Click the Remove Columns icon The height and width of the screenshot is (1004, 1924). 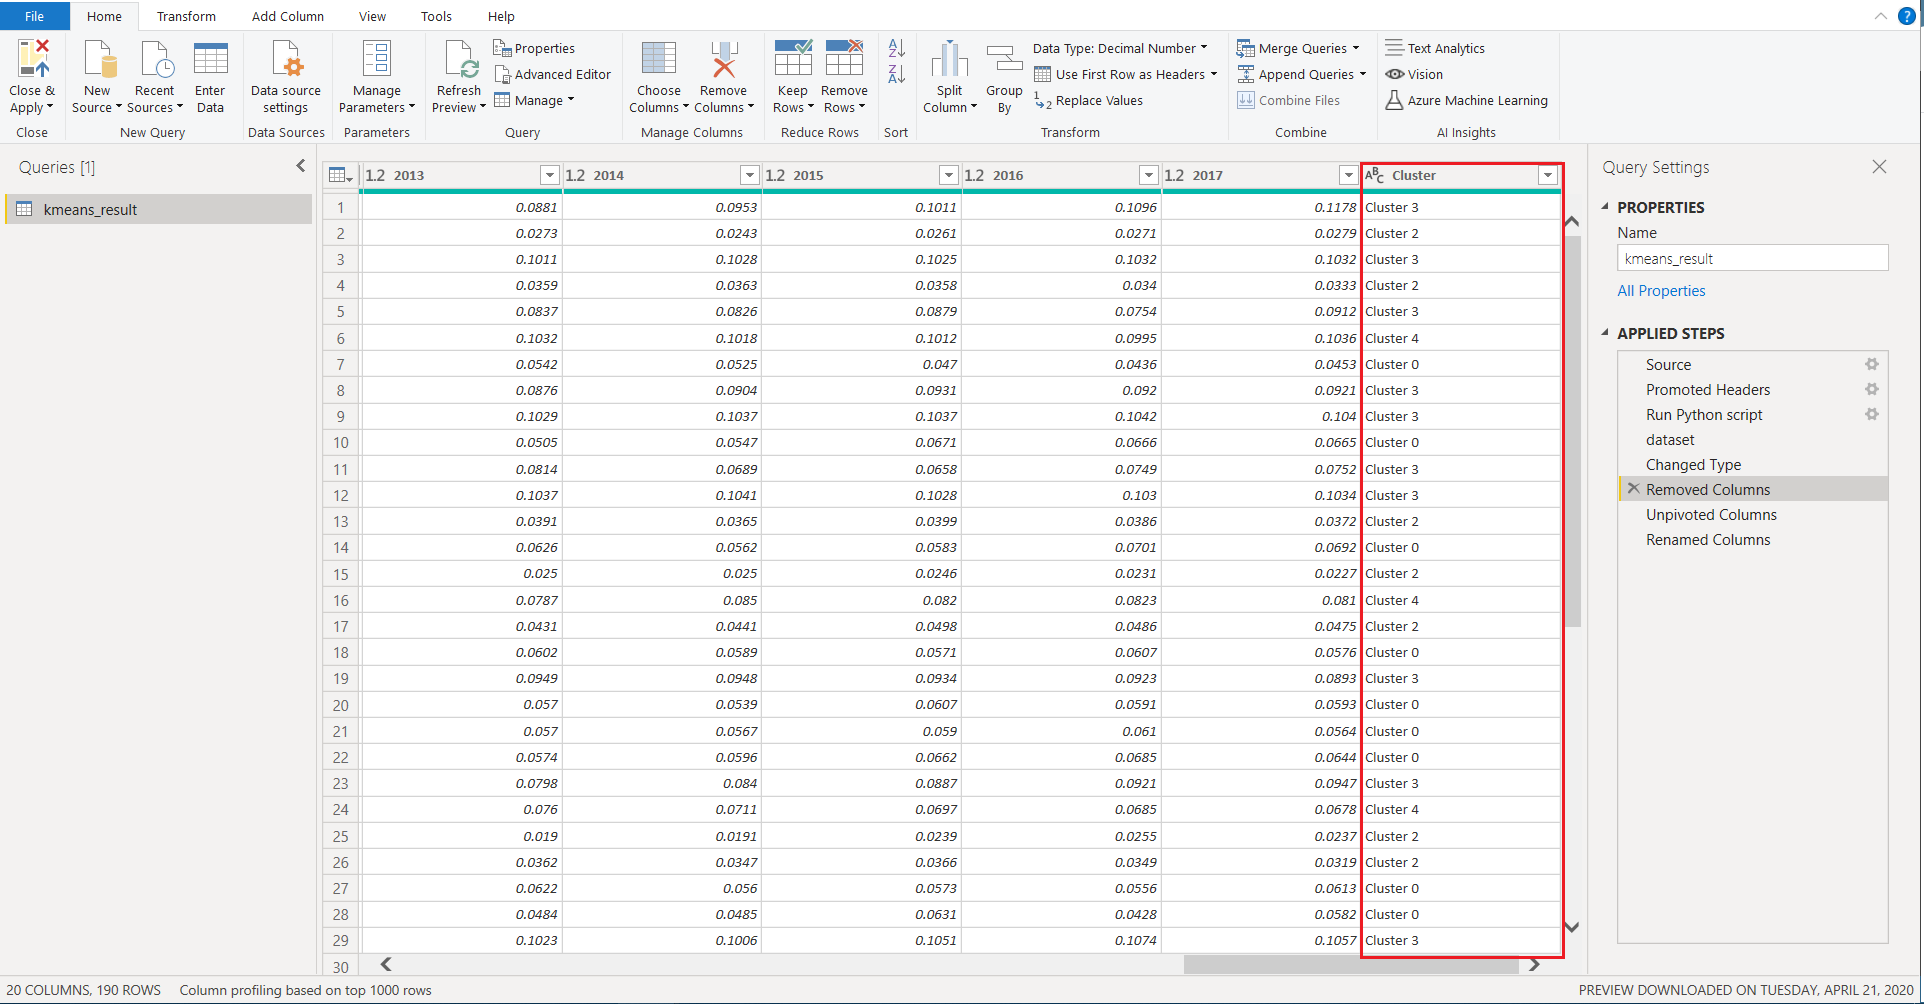pos(723,60)
